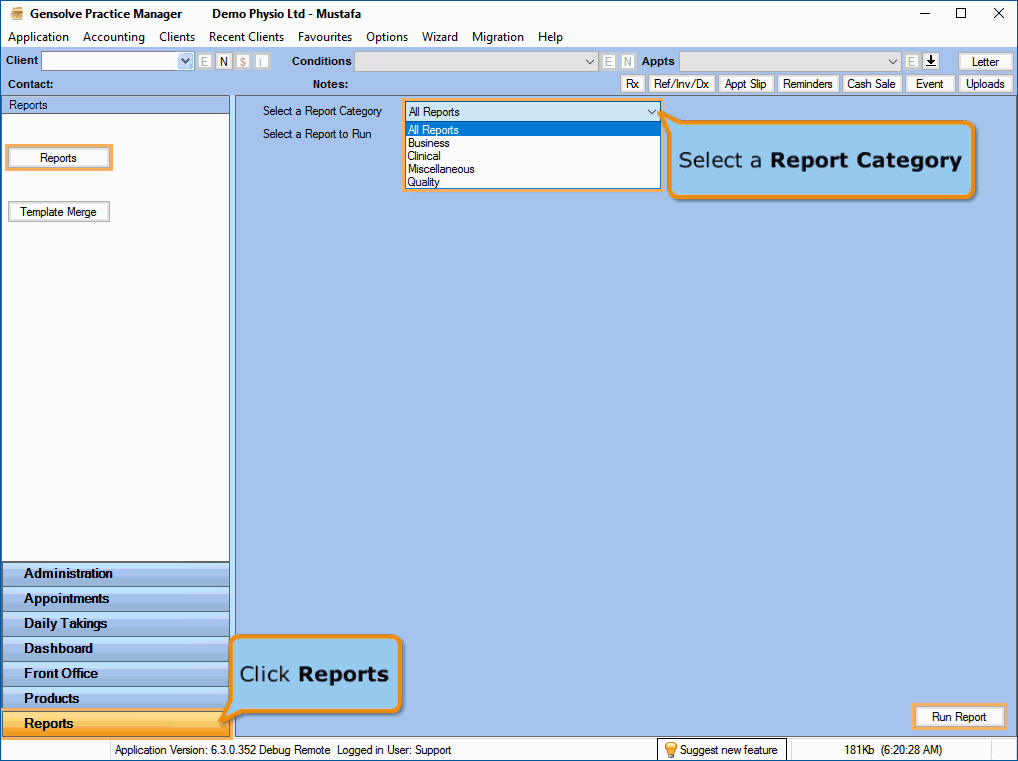
Task: Click the Template Merge button
Action: [x=58, y=212]
